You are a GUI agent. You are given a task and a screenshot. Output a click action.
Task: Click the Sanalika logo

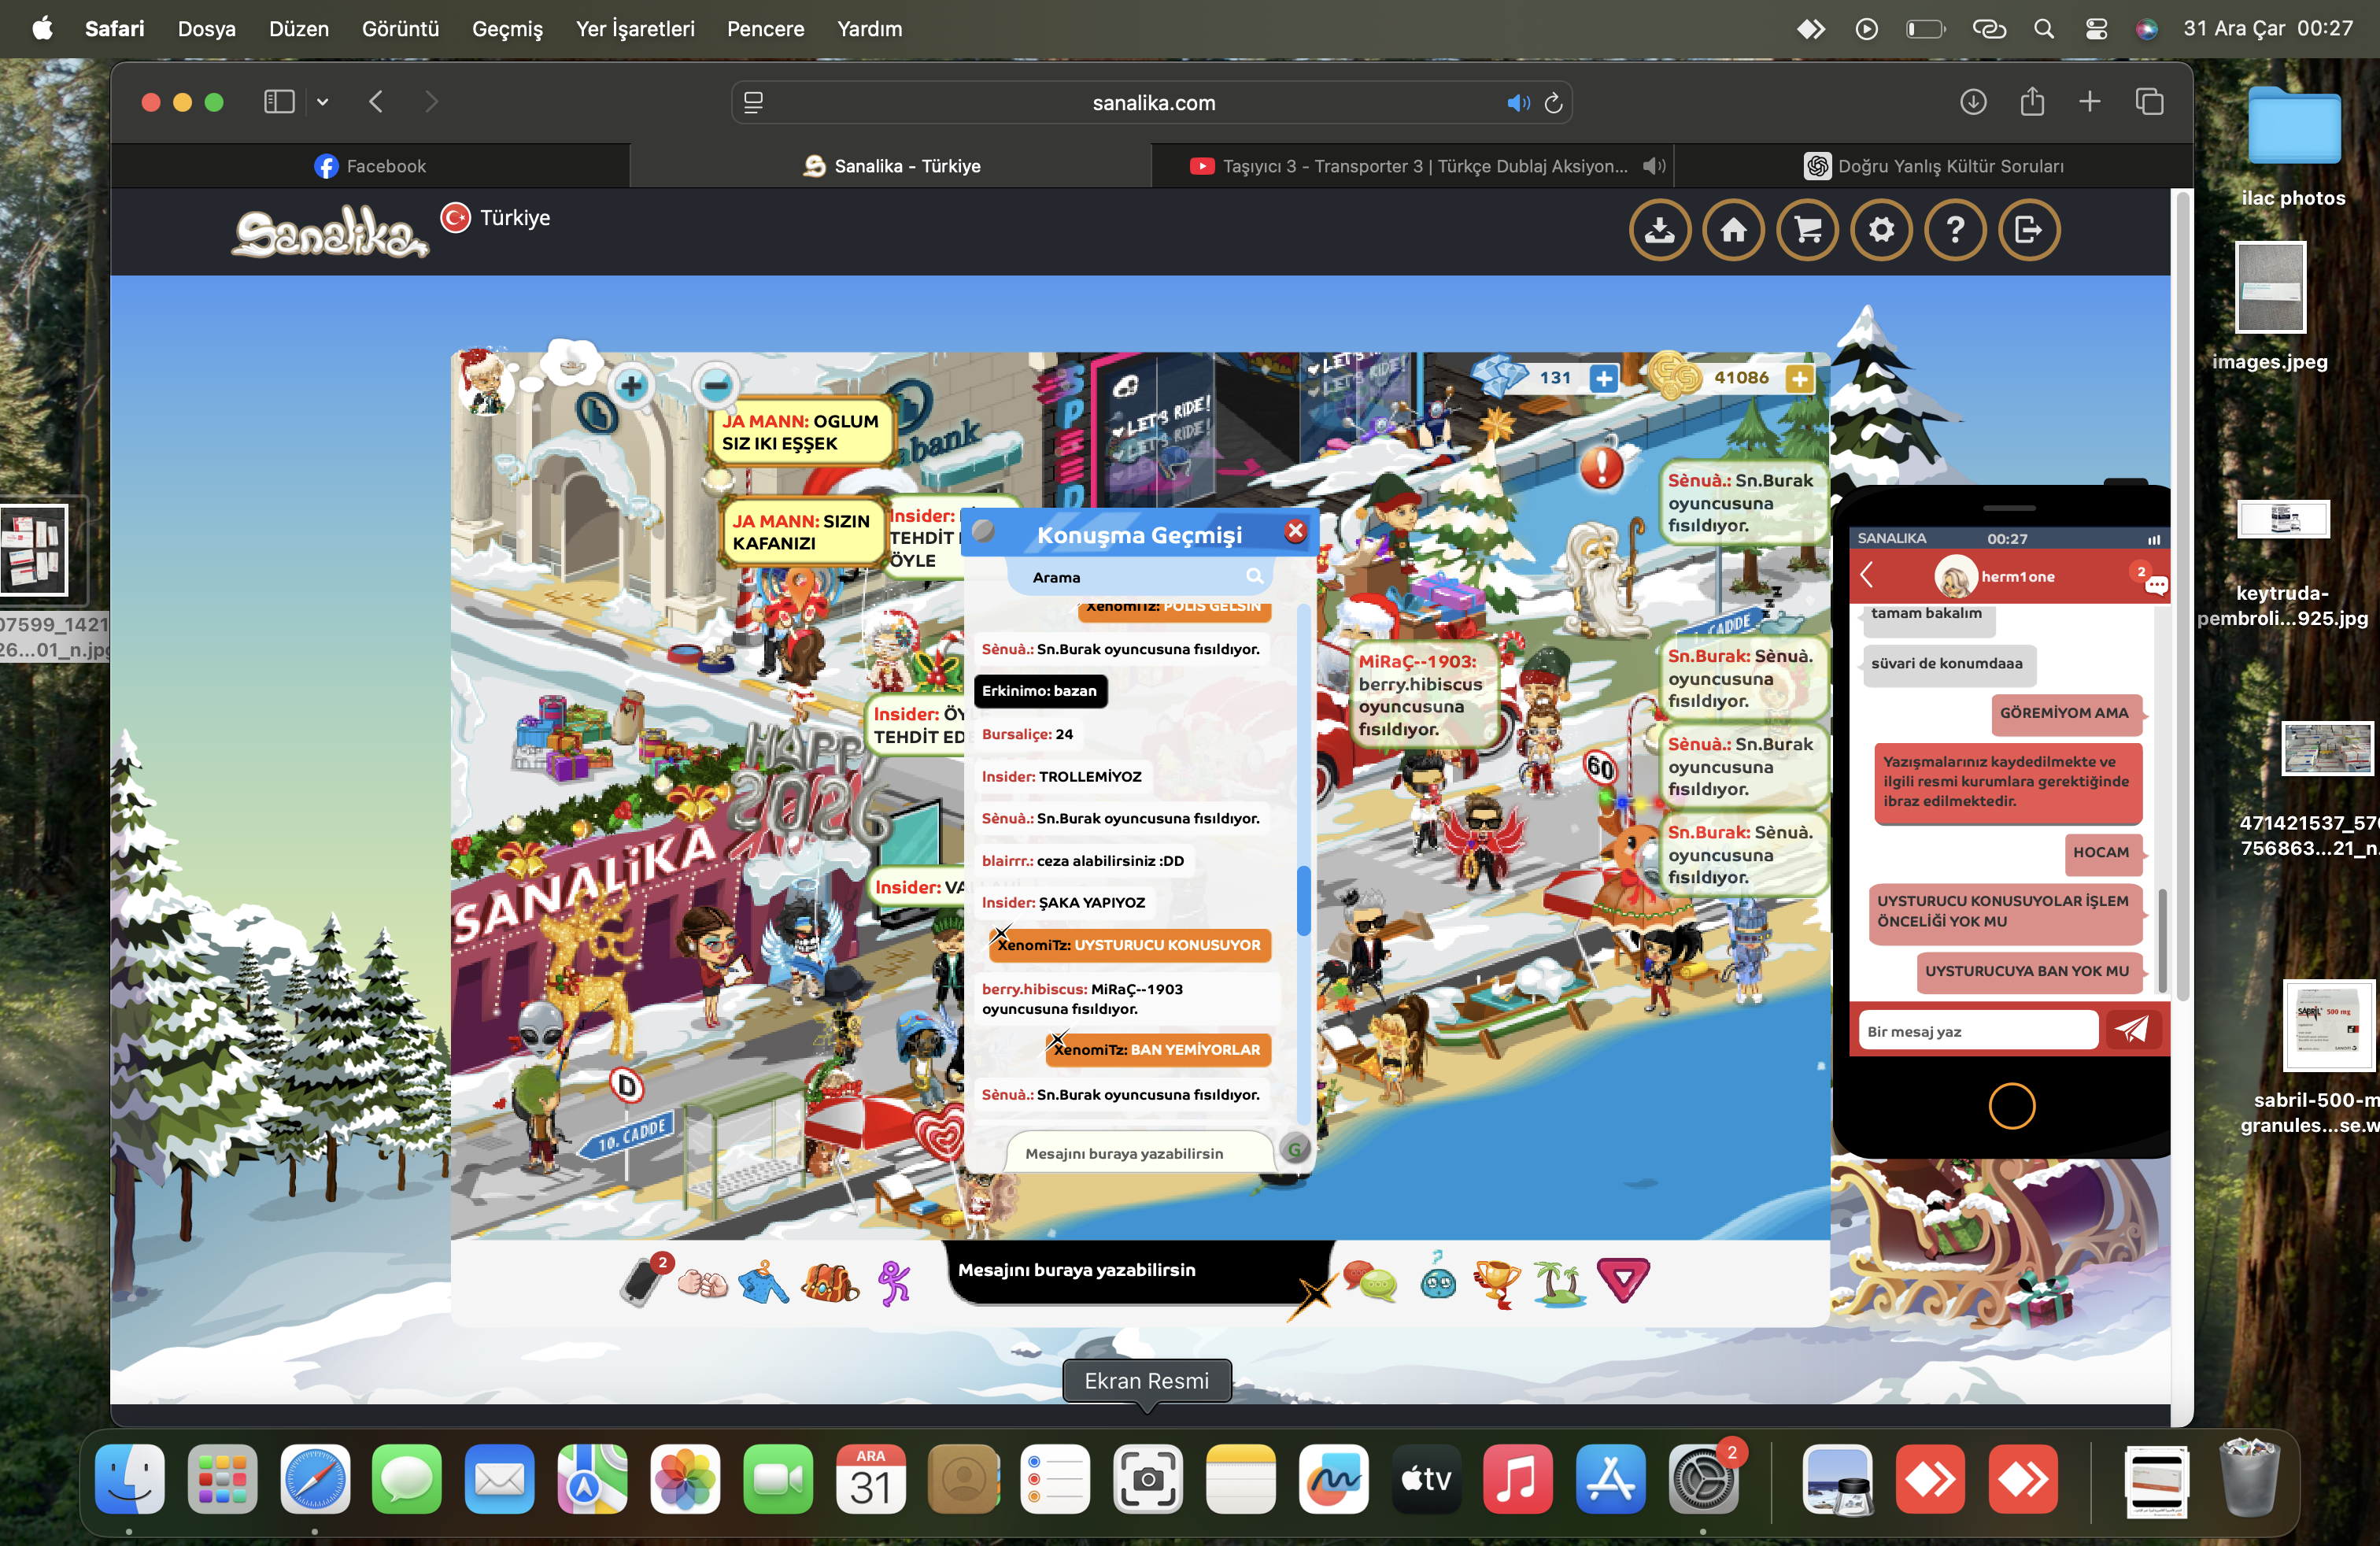330,232
